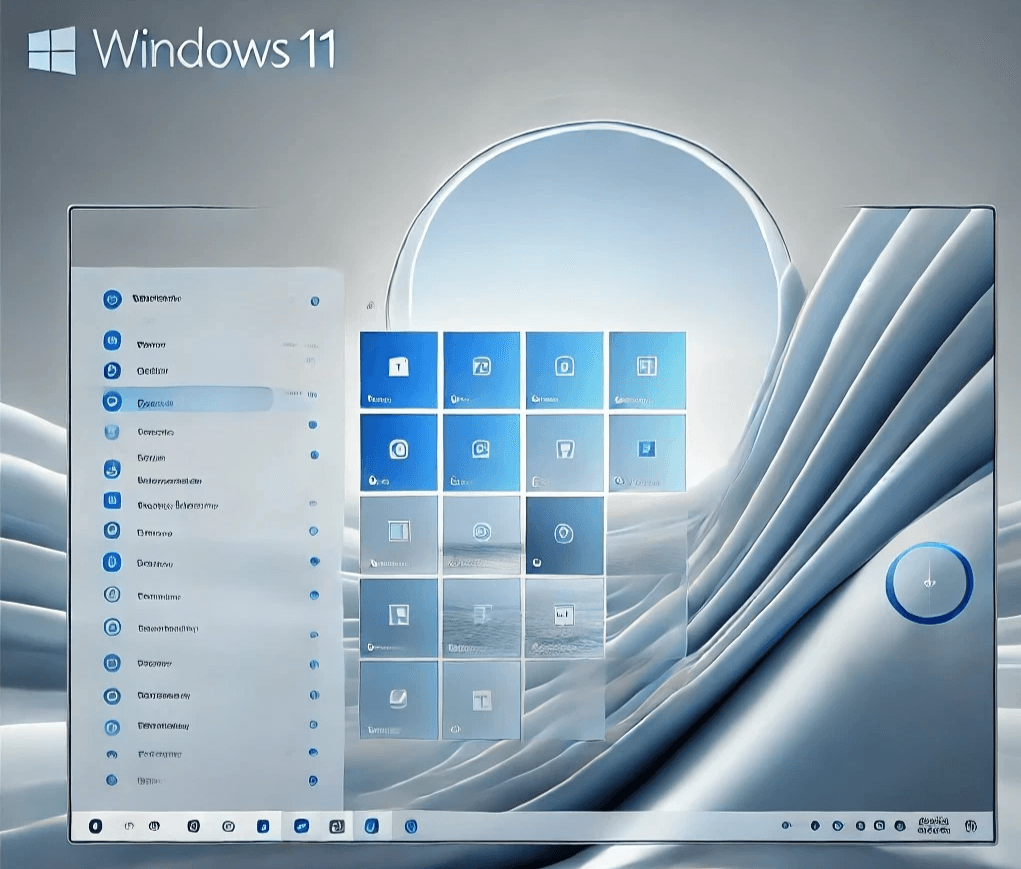The height and width of the screenshot is (869, 1021).
Task: Select the left list item with the faded icon
Action: click(138, 432)
